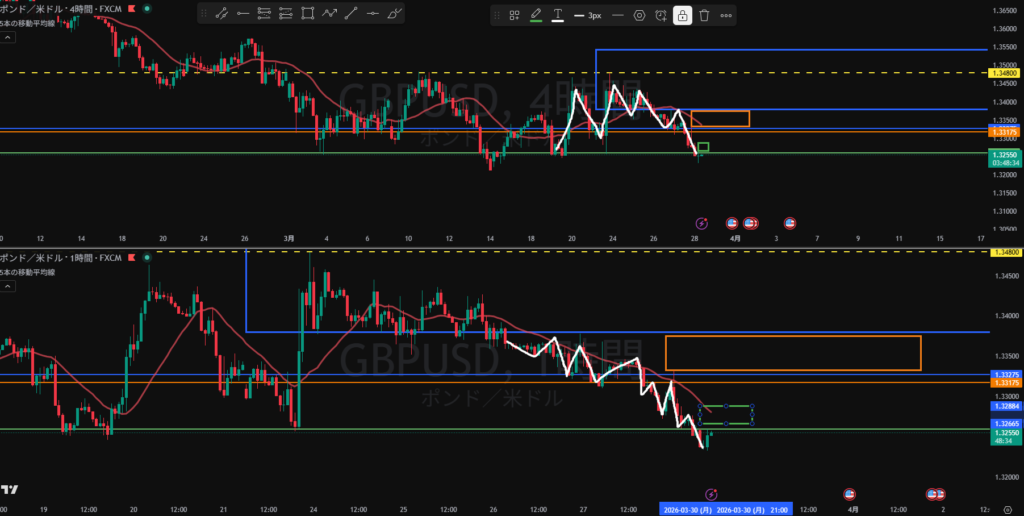Select the brush drawing tool
Viewport: 1024px width, 516px height.
[x=394, y=14]
